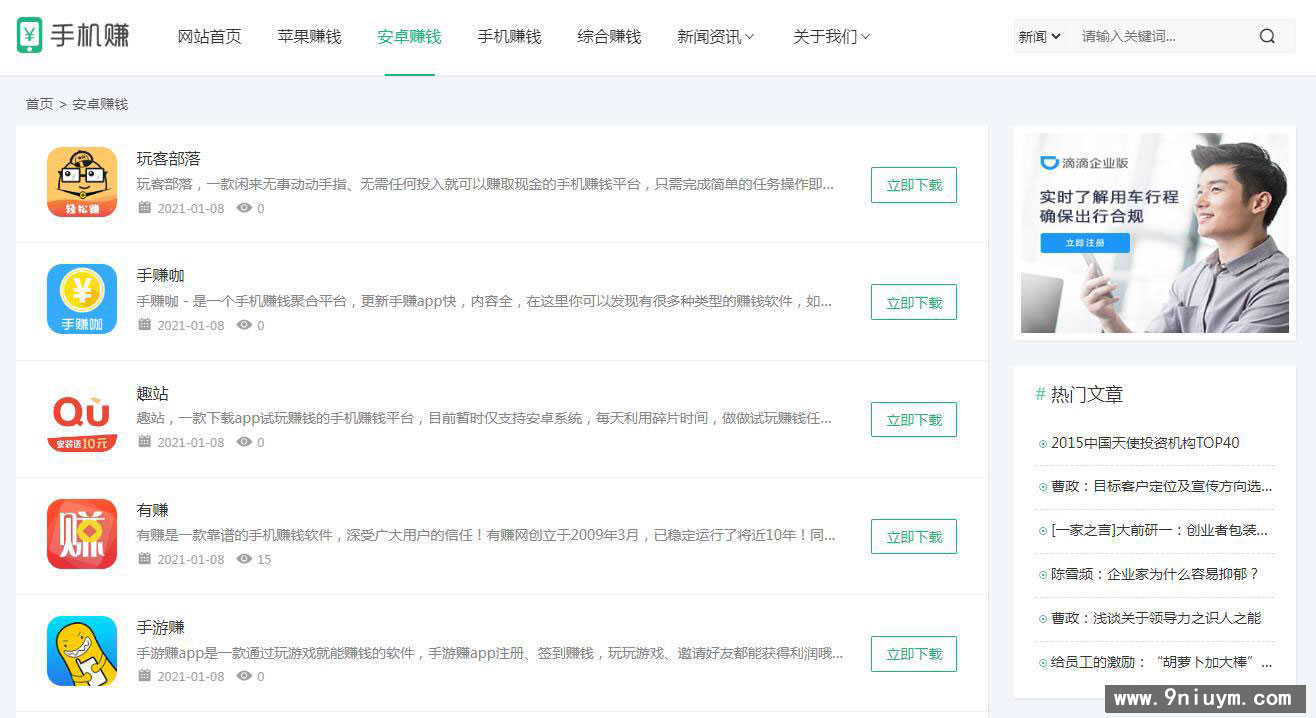Click the calendar icon under 玩客部落

click(142, 208)
